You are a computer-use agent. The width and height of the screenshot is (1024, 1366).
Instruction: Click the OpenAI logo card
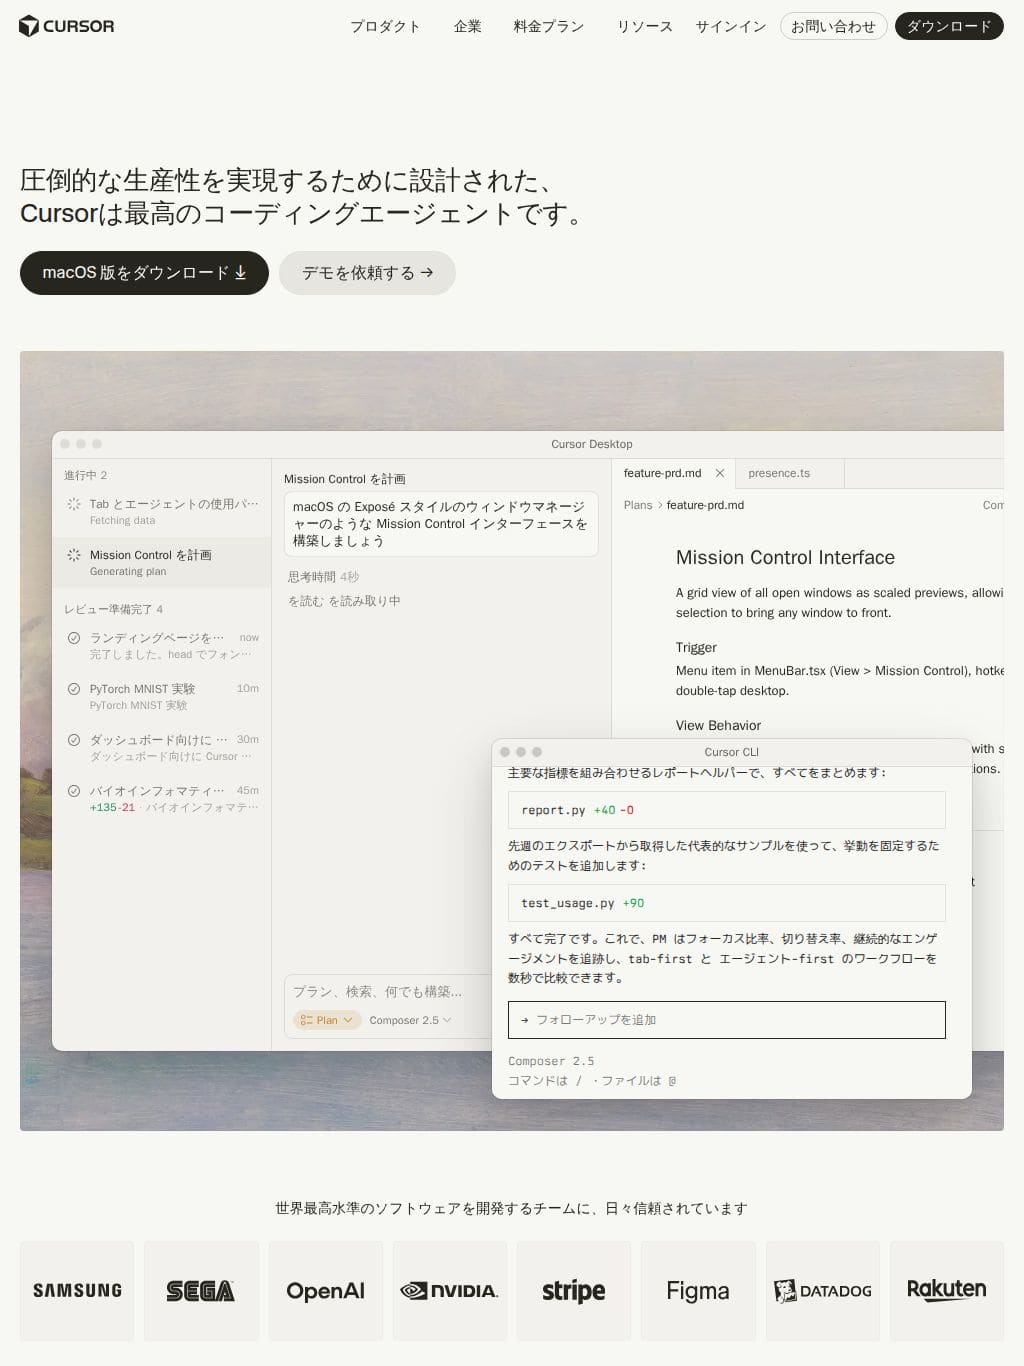(325, 1291)
